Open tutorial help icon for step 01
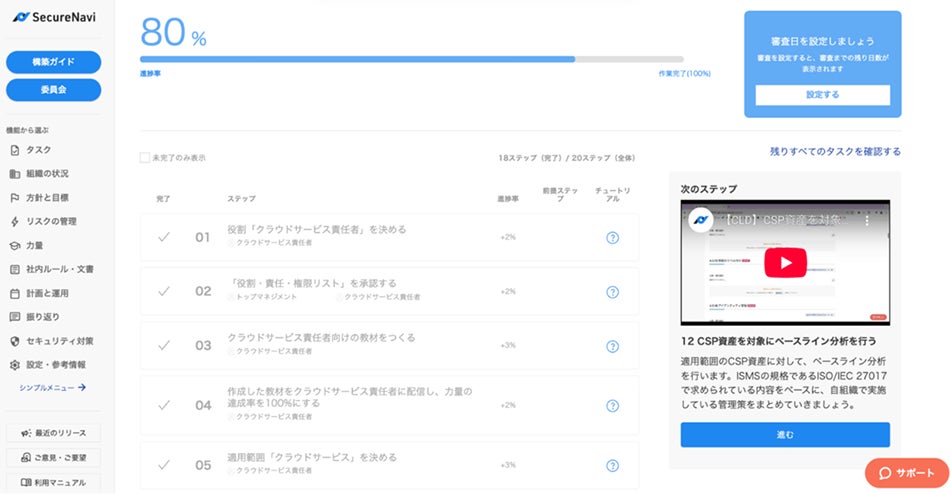951x494 pixels. point(613,238)
